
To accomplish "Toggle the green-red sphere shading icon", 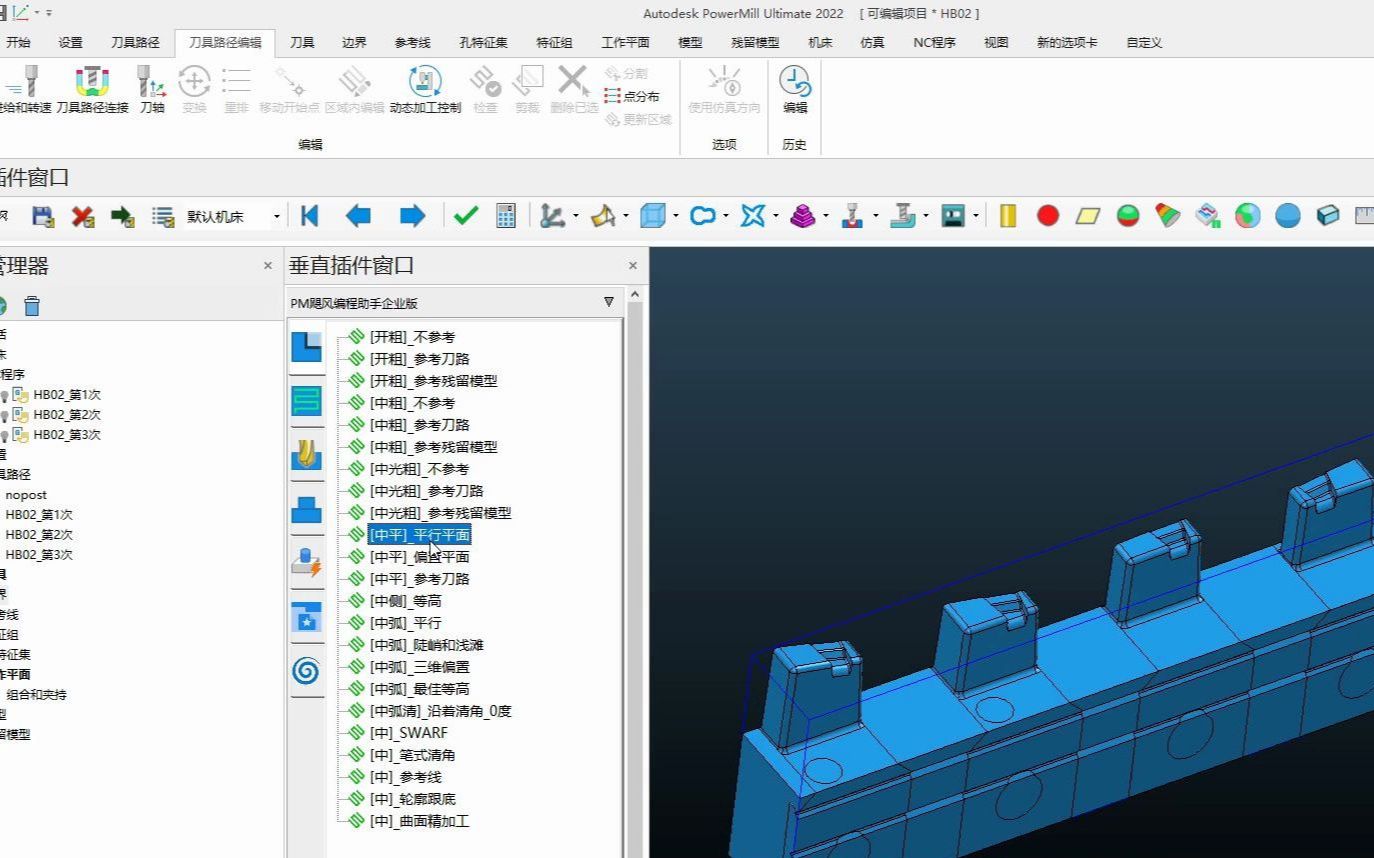I will tap(1128, 216).
